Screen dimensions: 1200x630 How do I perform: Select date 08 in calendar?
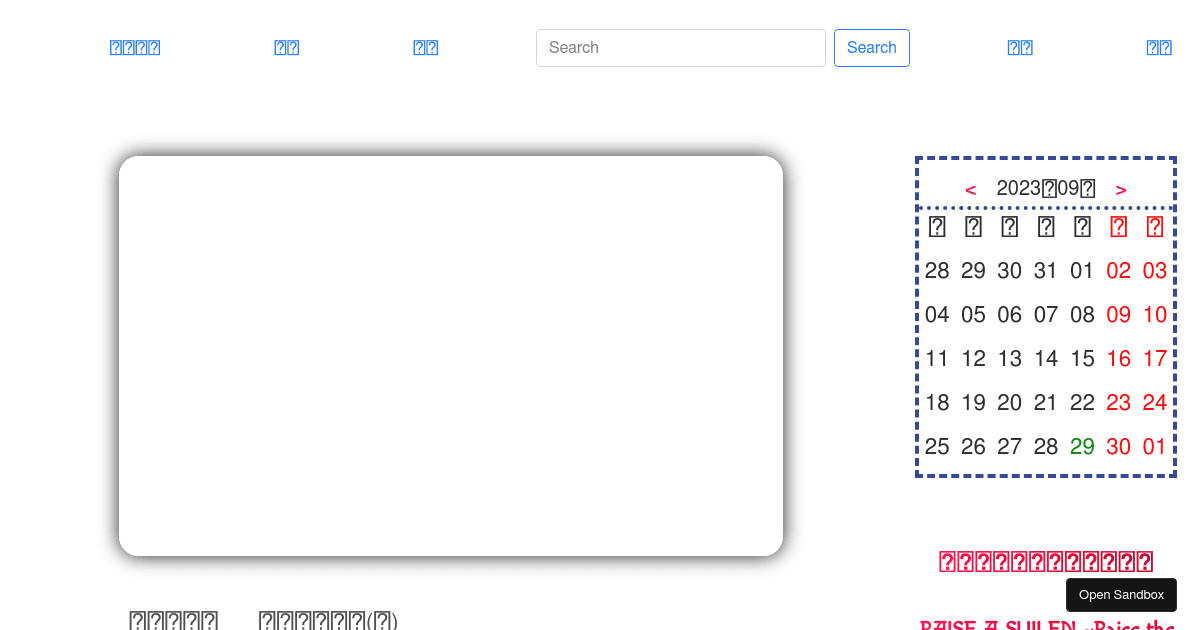[1082, 315]
